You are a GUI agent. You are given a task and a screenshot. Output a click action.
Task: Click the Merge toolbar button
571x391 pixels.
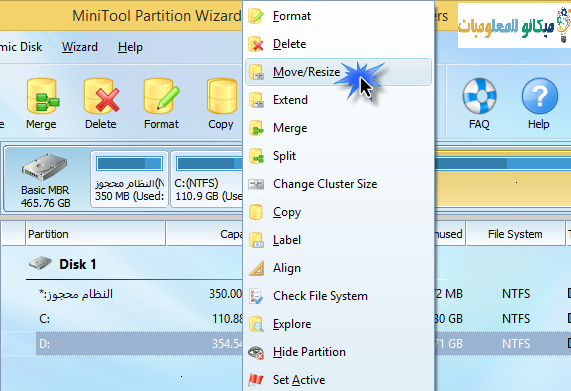click(x=42, y=104)
